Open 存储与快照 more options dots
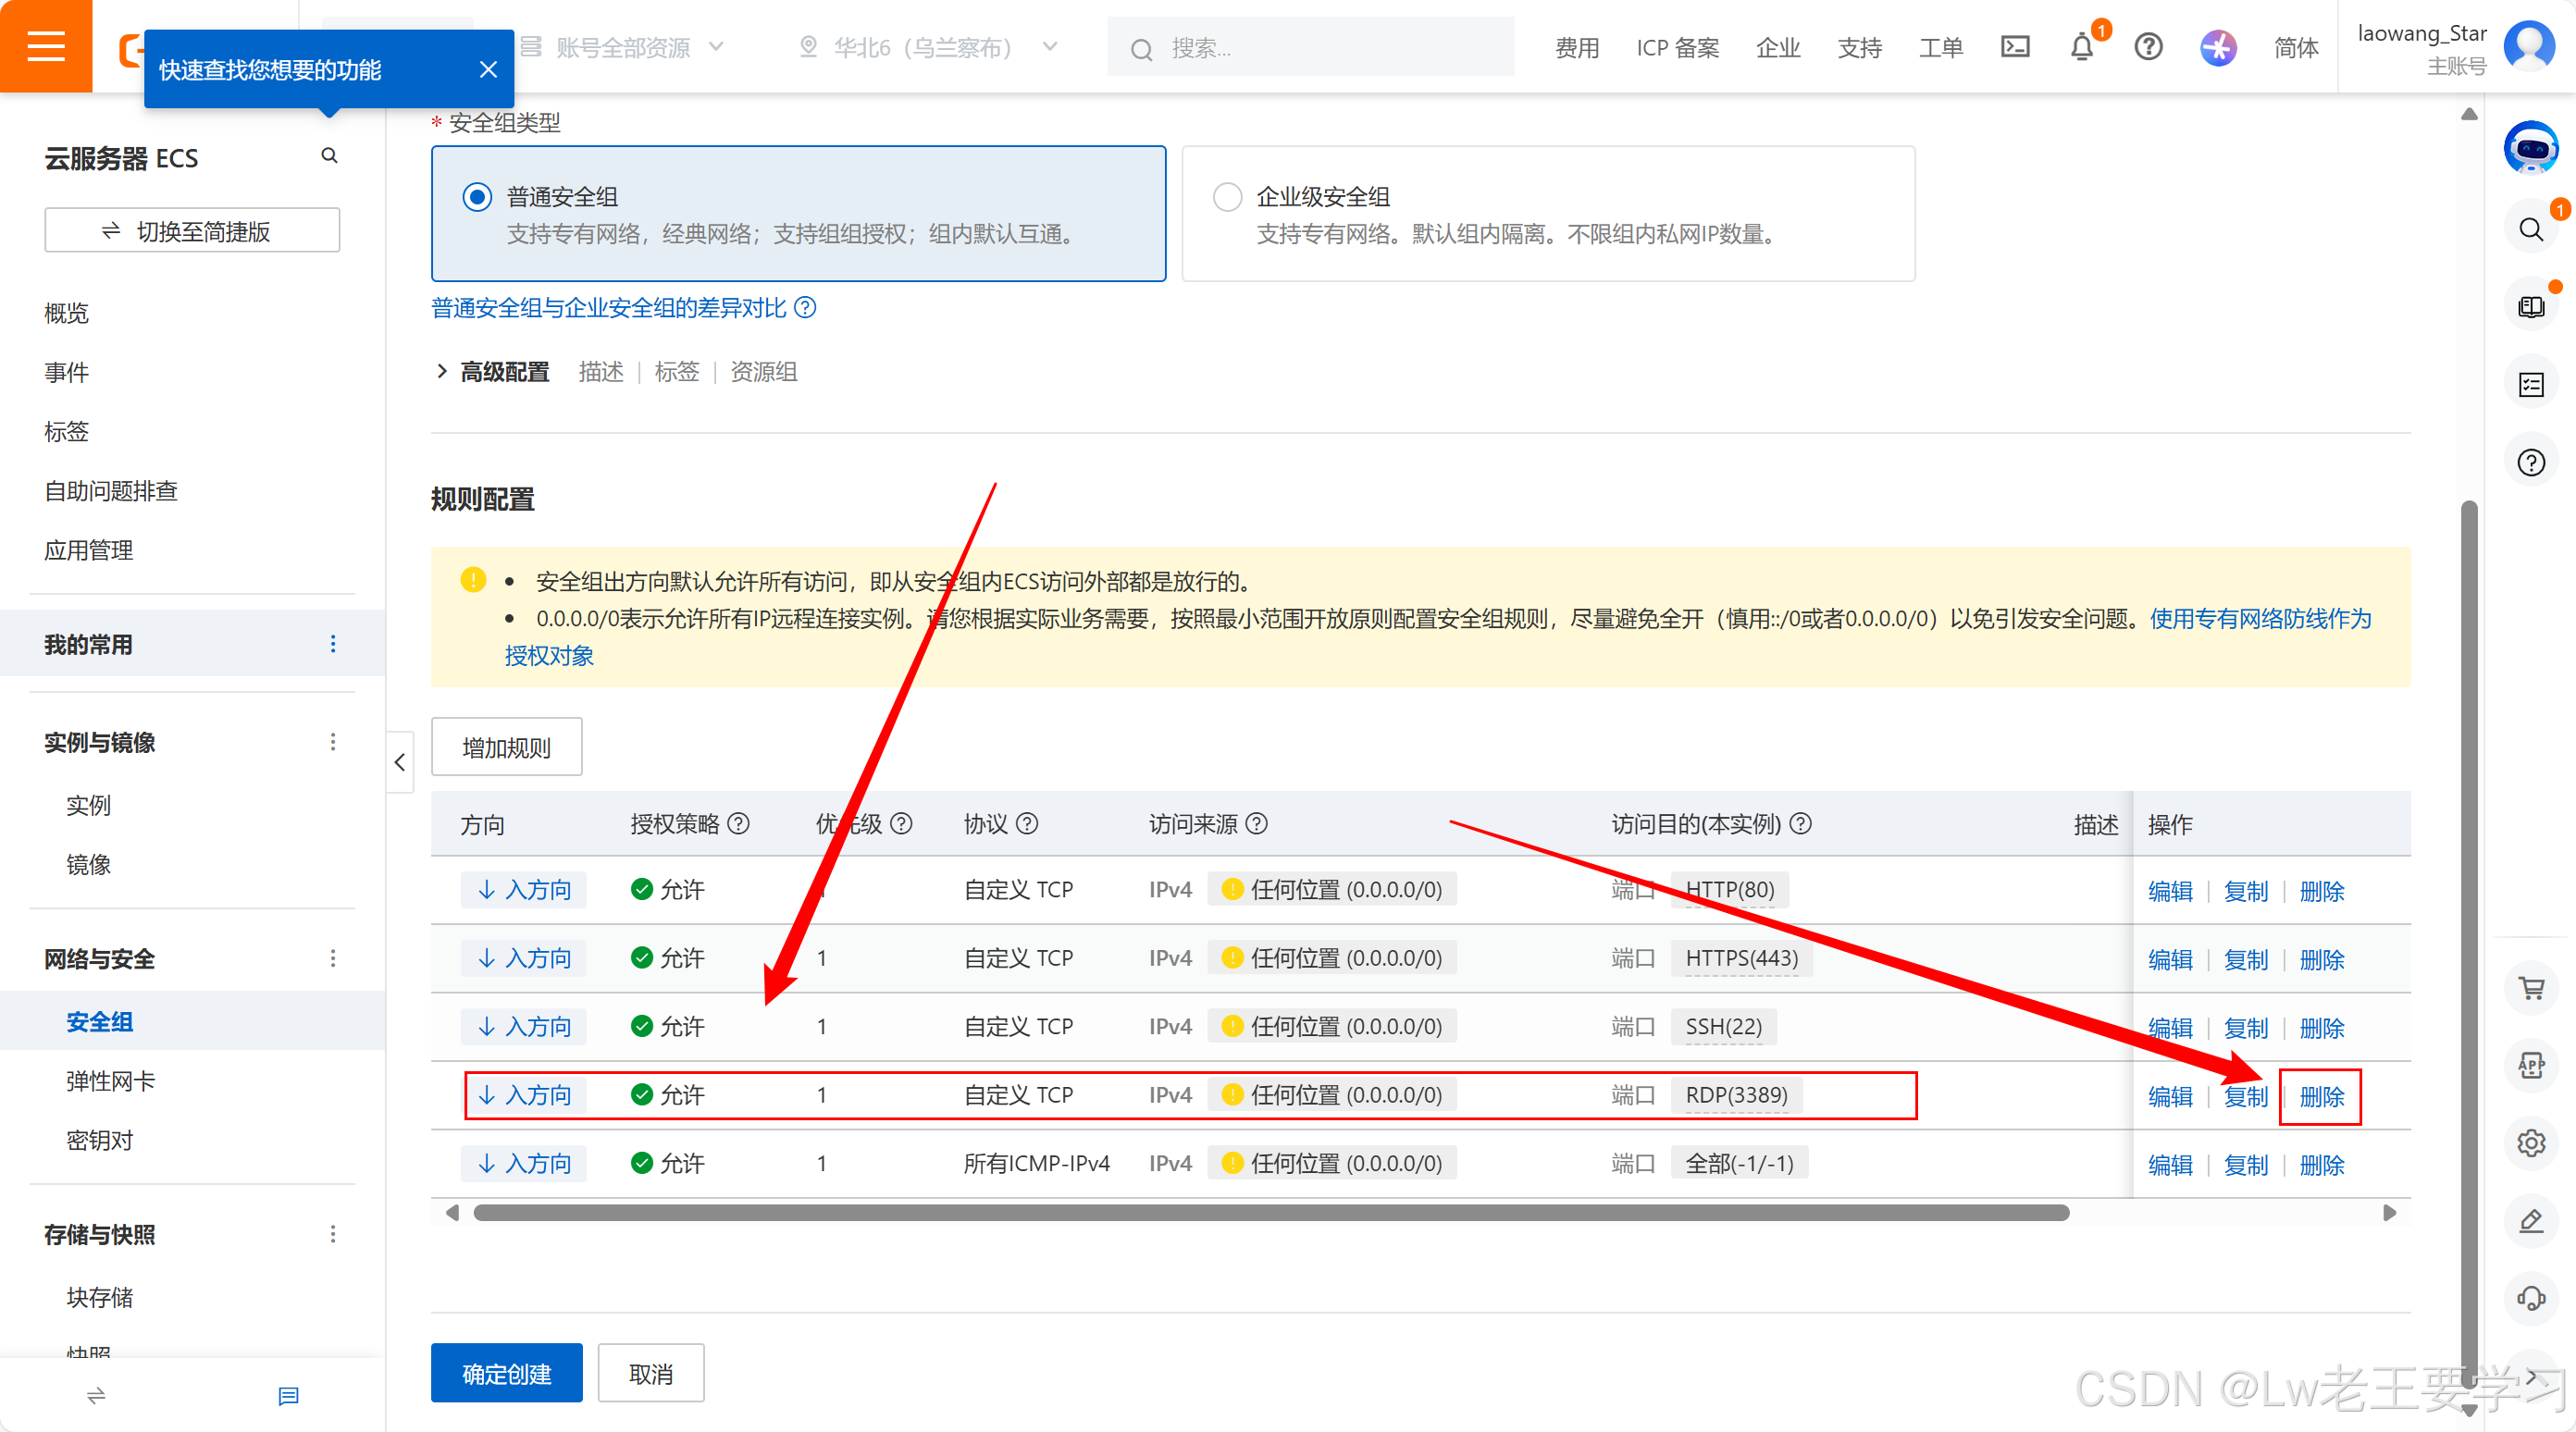 pyautogui.click(x=333, y=1234)
